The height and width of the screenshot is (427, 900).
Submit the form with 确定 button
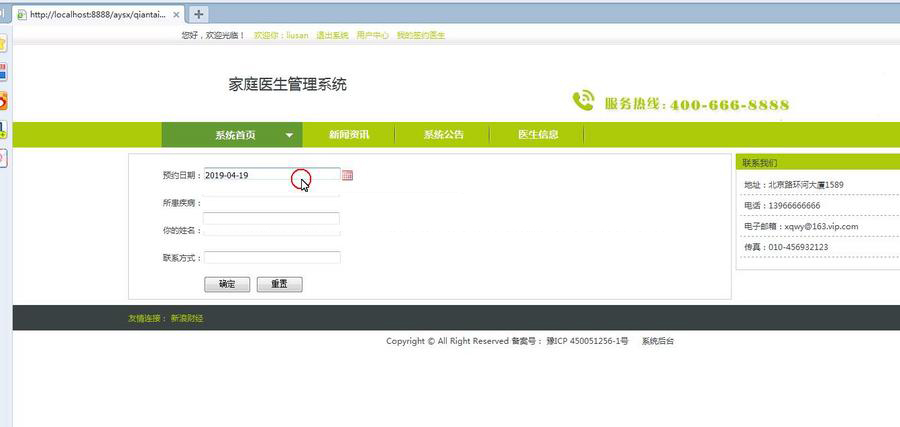tap(227, 284)
